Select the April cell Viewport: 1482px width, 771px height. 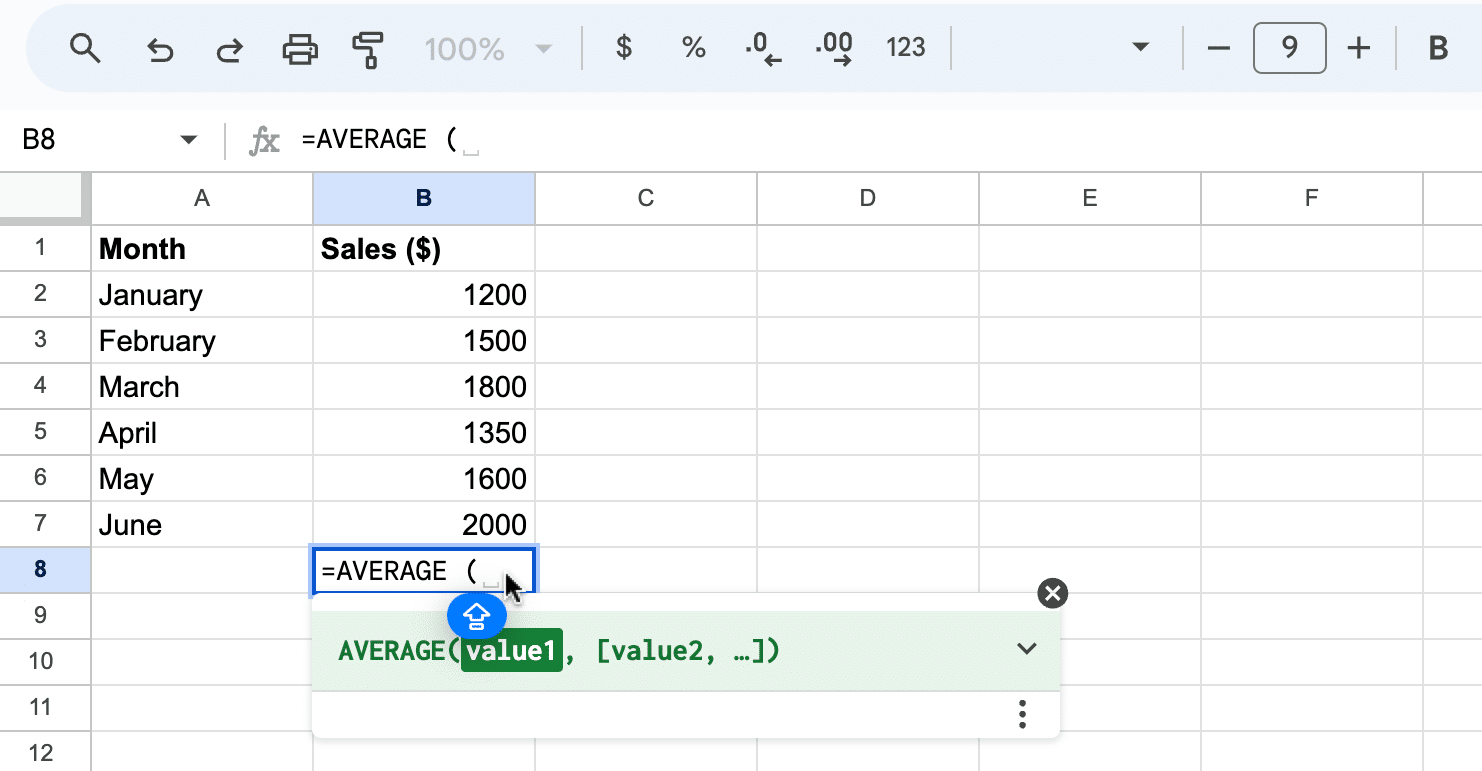[202, 432]
